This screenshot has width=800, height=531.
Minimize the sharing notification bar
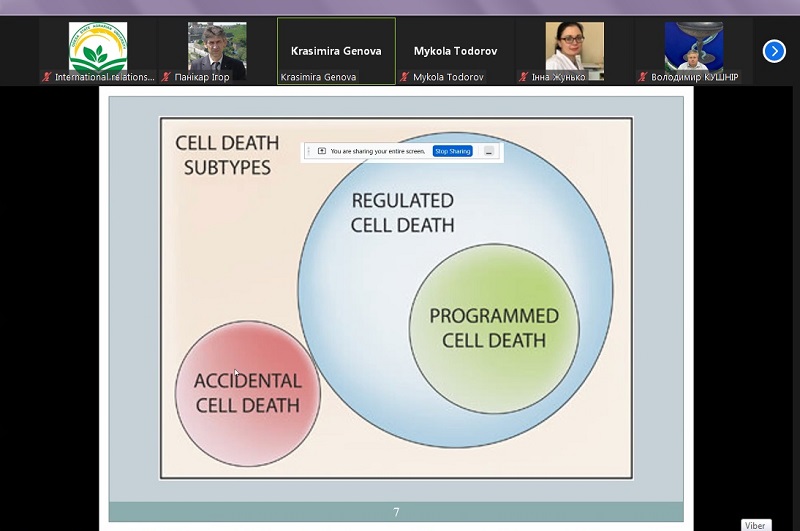coord(489,151)
